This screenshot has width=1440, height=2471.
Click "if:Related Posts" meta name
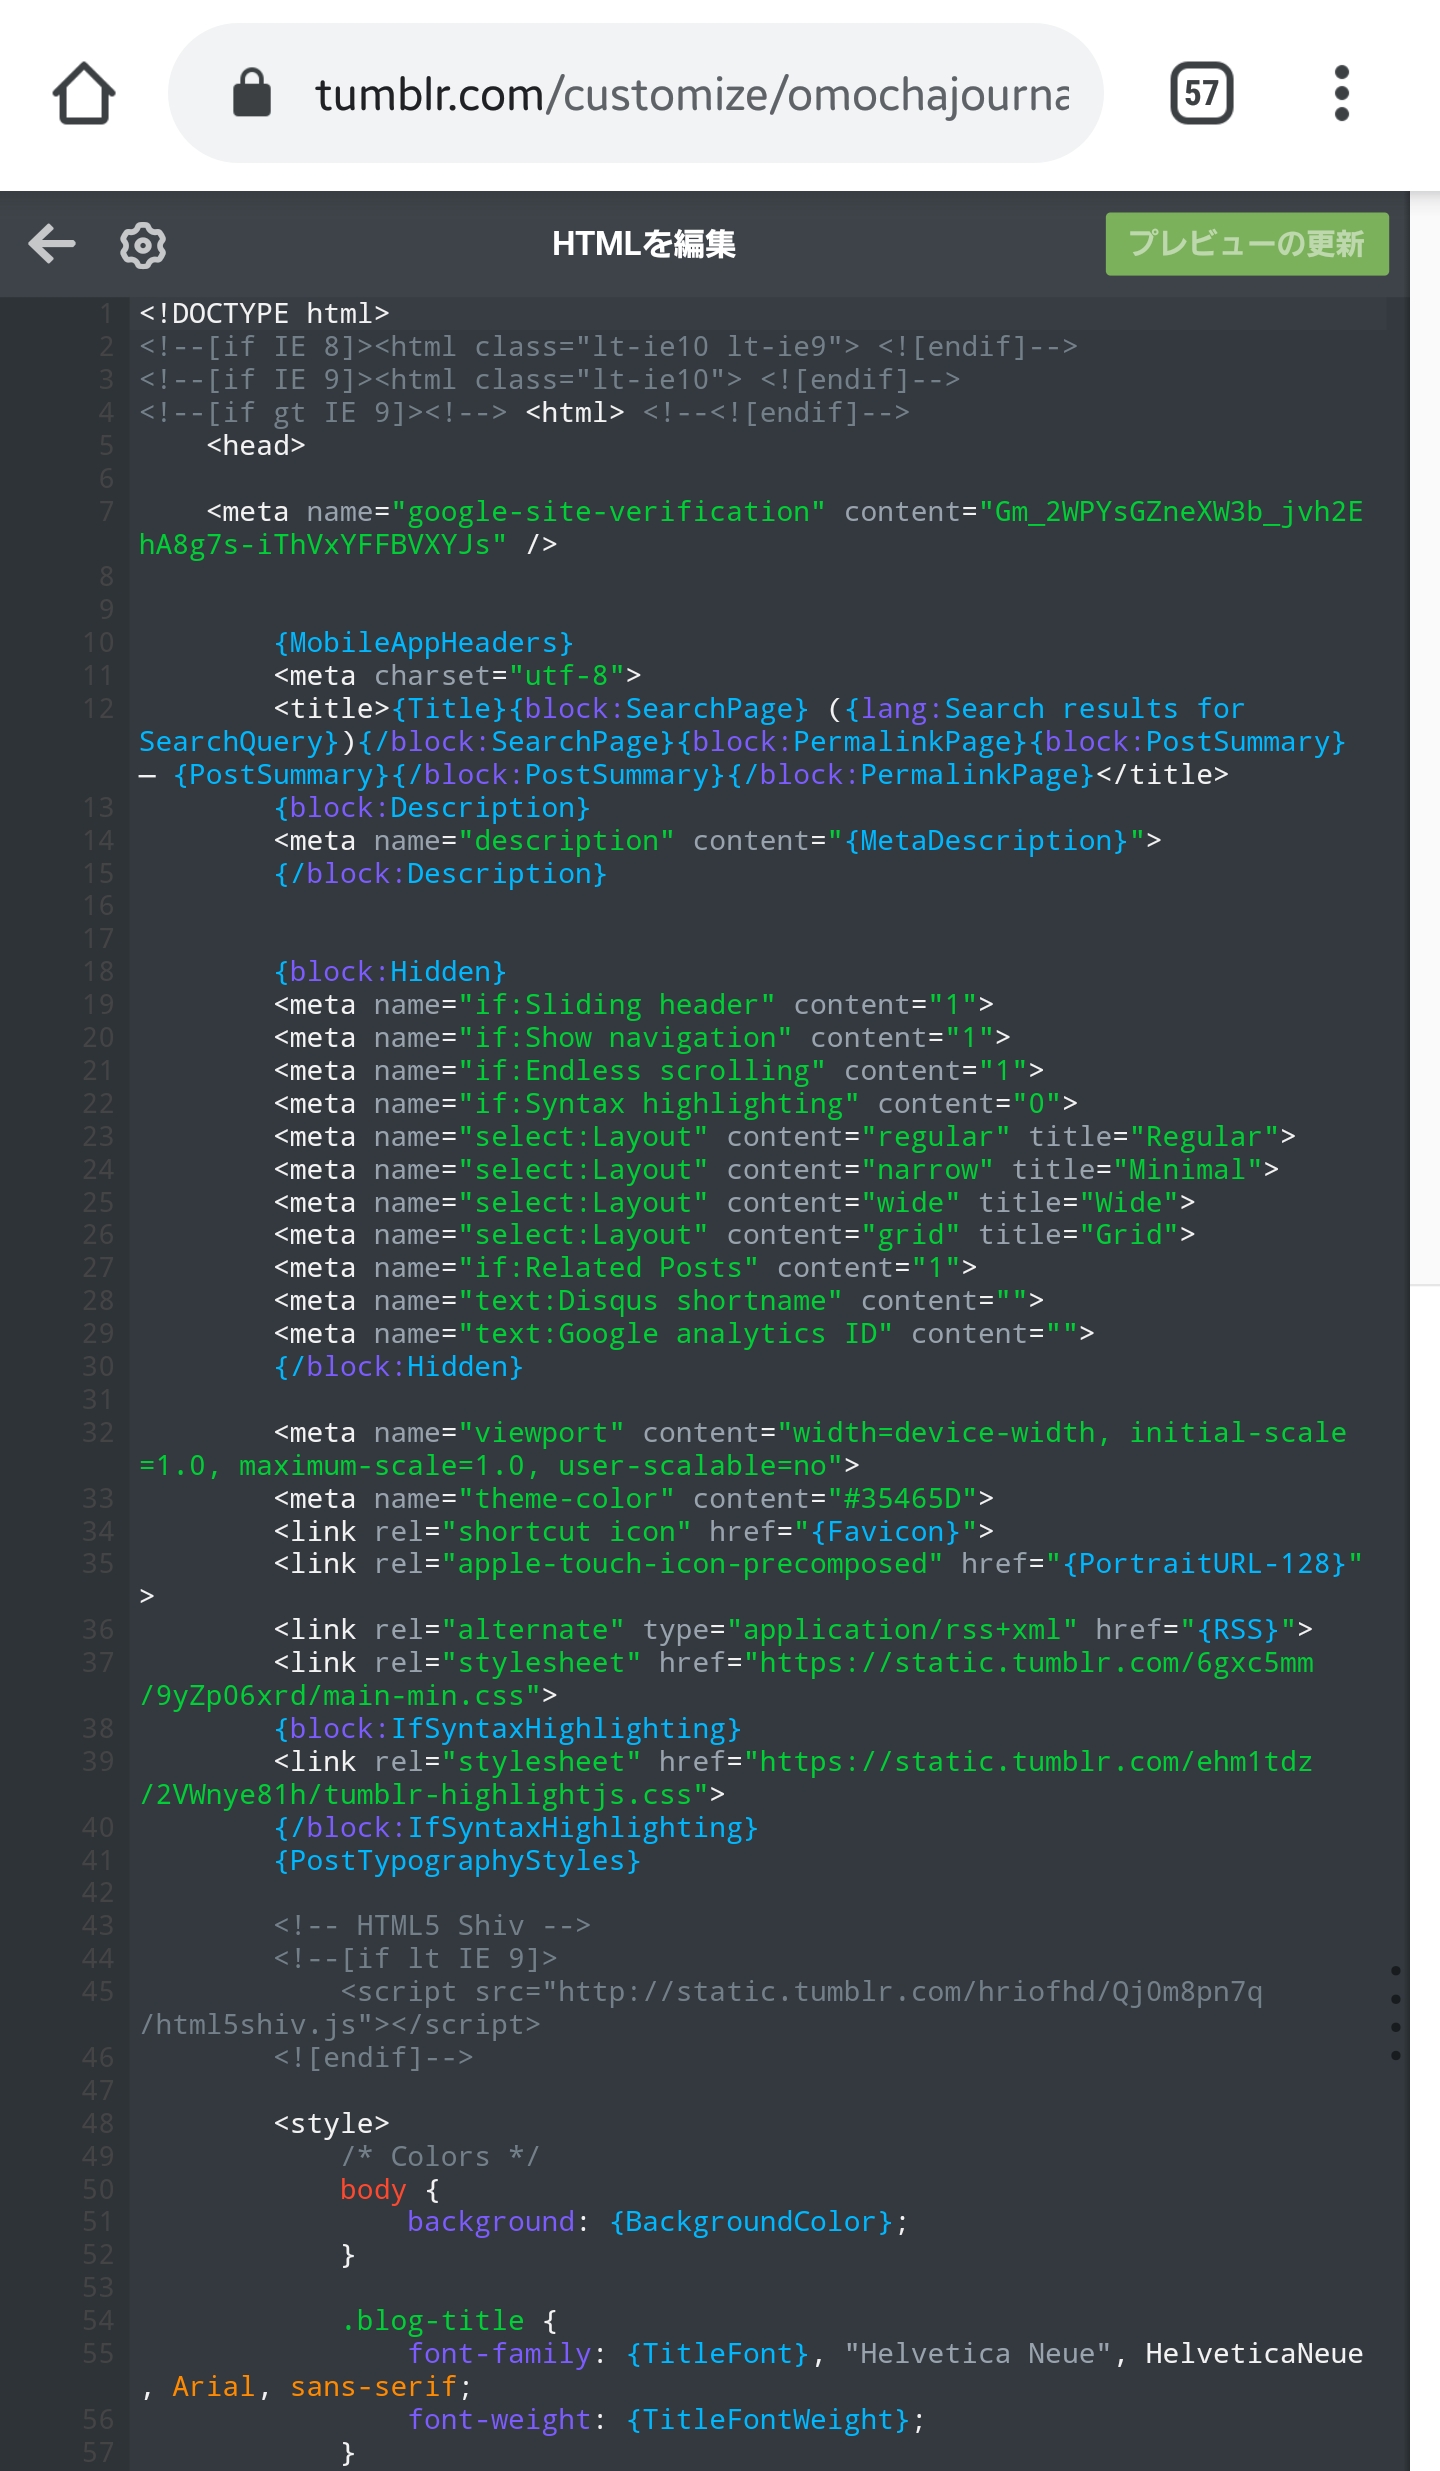609,1268
